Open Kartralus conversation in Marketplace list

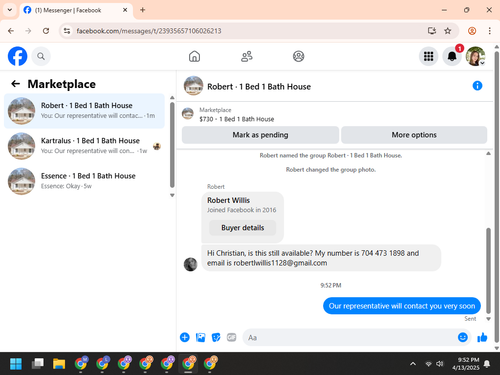(84, 146)
